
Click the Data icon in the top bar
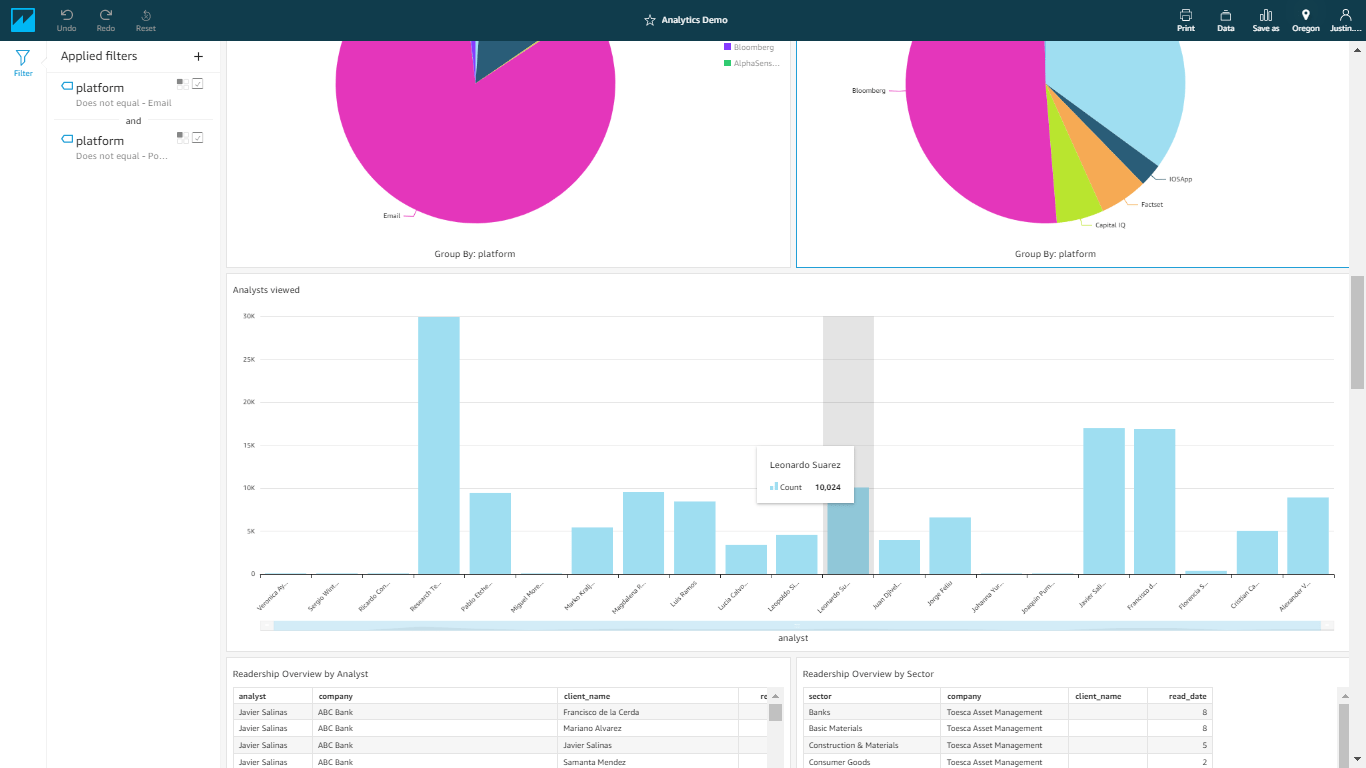click(1225, 15)
